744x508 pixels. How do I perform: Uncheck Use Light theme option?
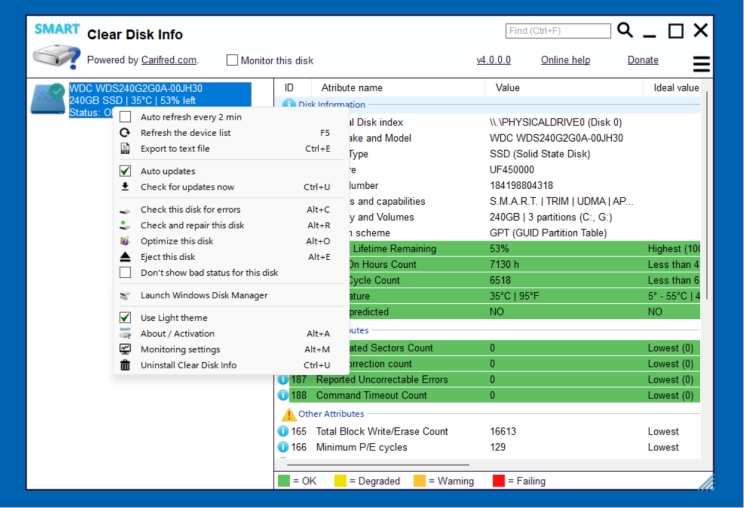pos(125,317)
